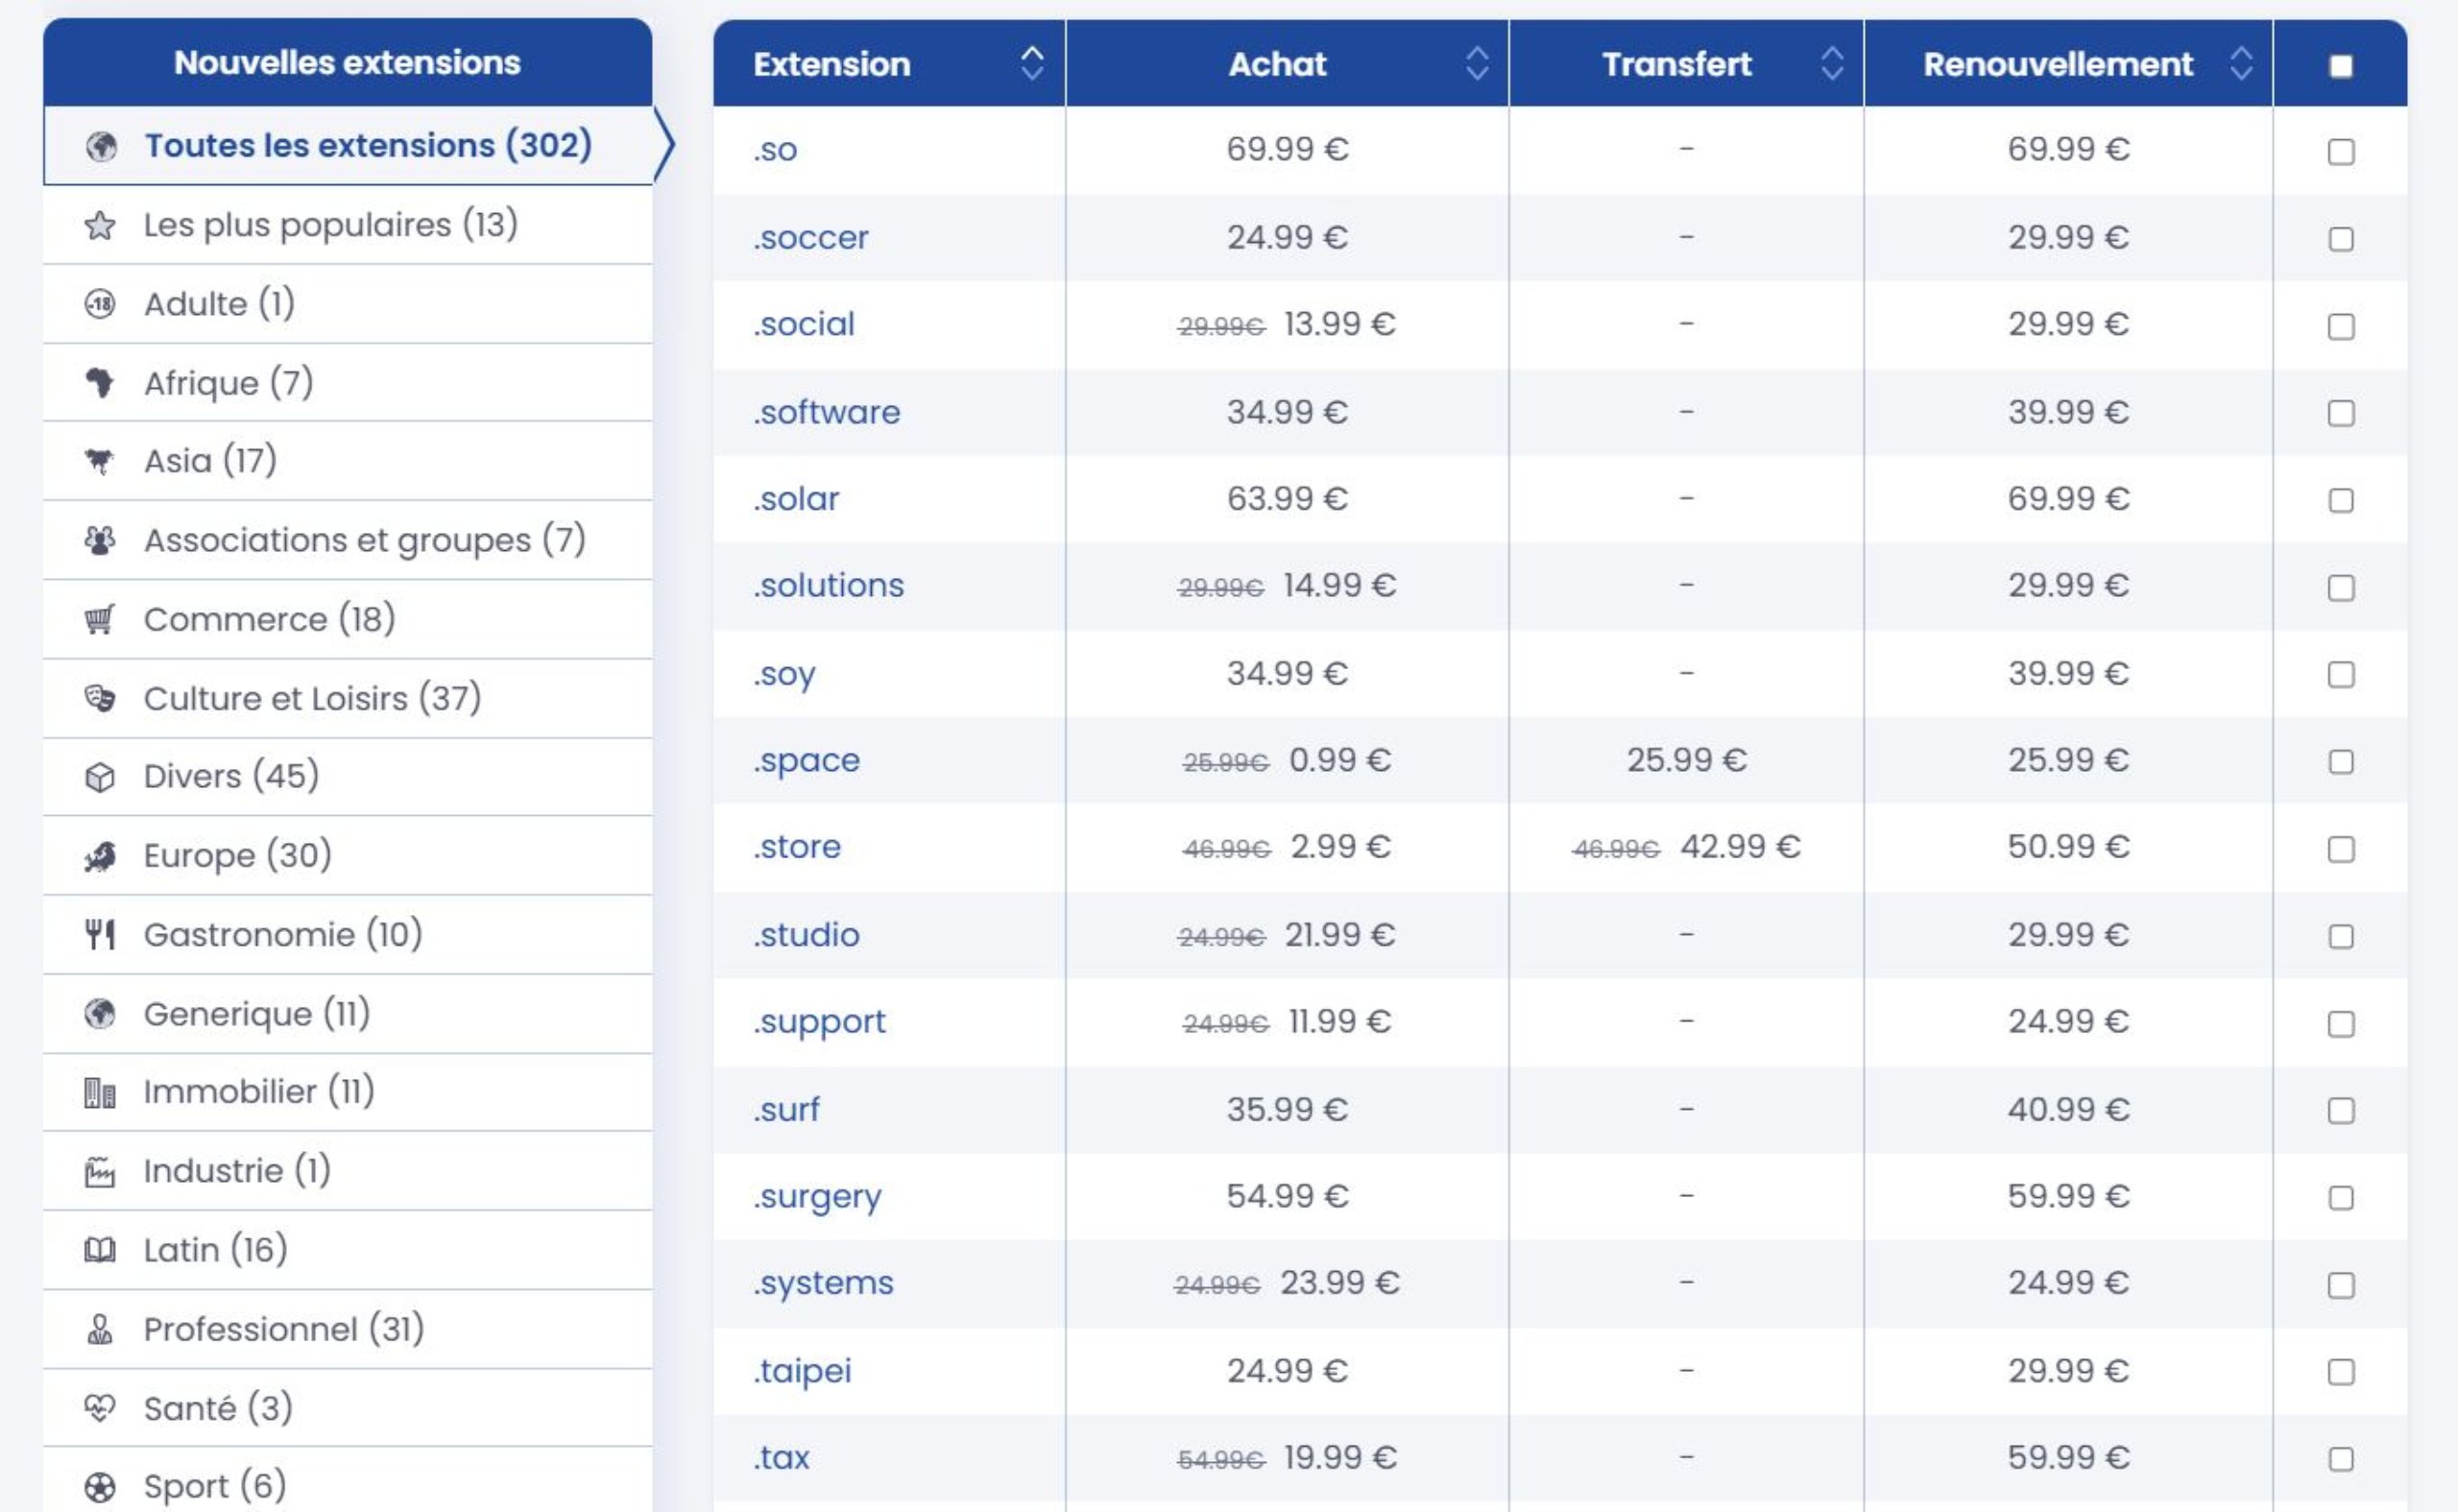Sort by Renouvellement column arrows
2458x1512 pixels.
(2241, 63)
